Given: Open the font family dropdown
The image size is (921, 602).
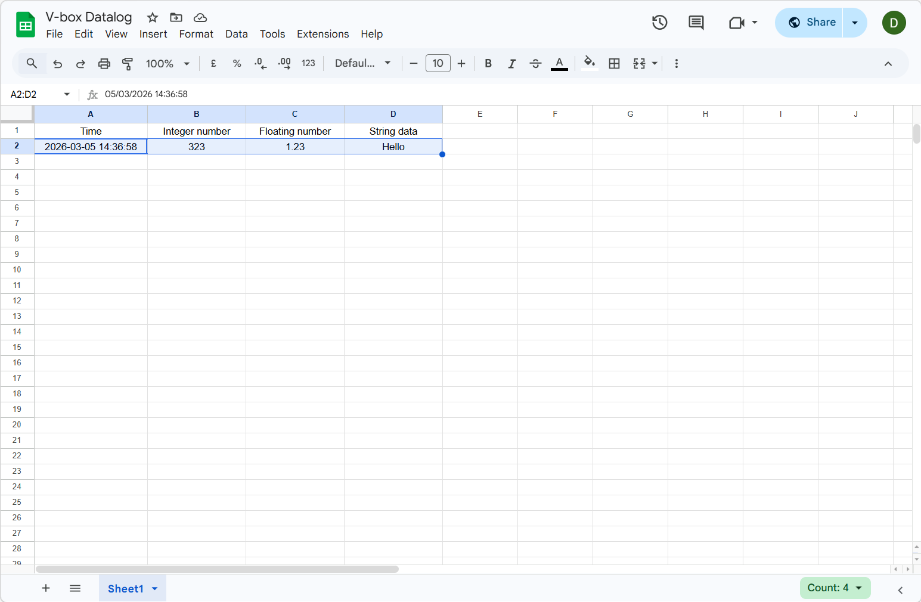Looking at the screenshot, I should pyautogui.click(x=363, y=63).
